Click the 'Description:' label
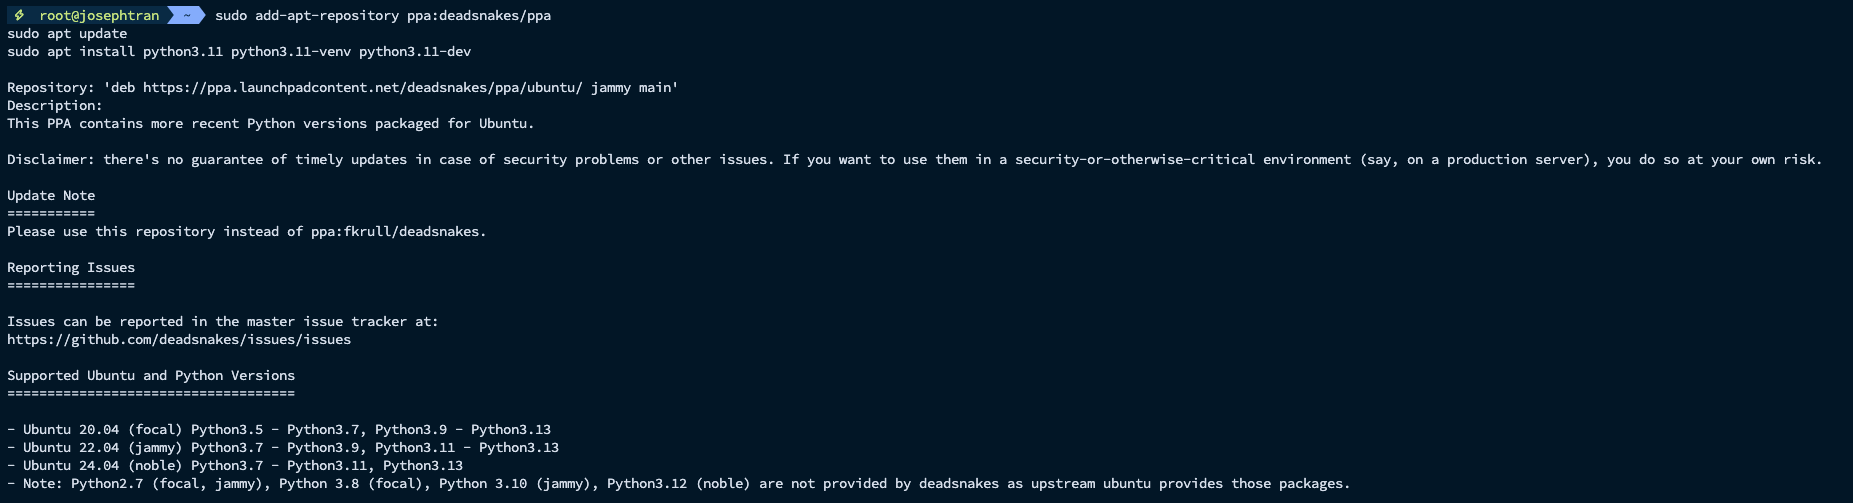This screenshot has width=1853, height=503. click(x=55, y=105)
